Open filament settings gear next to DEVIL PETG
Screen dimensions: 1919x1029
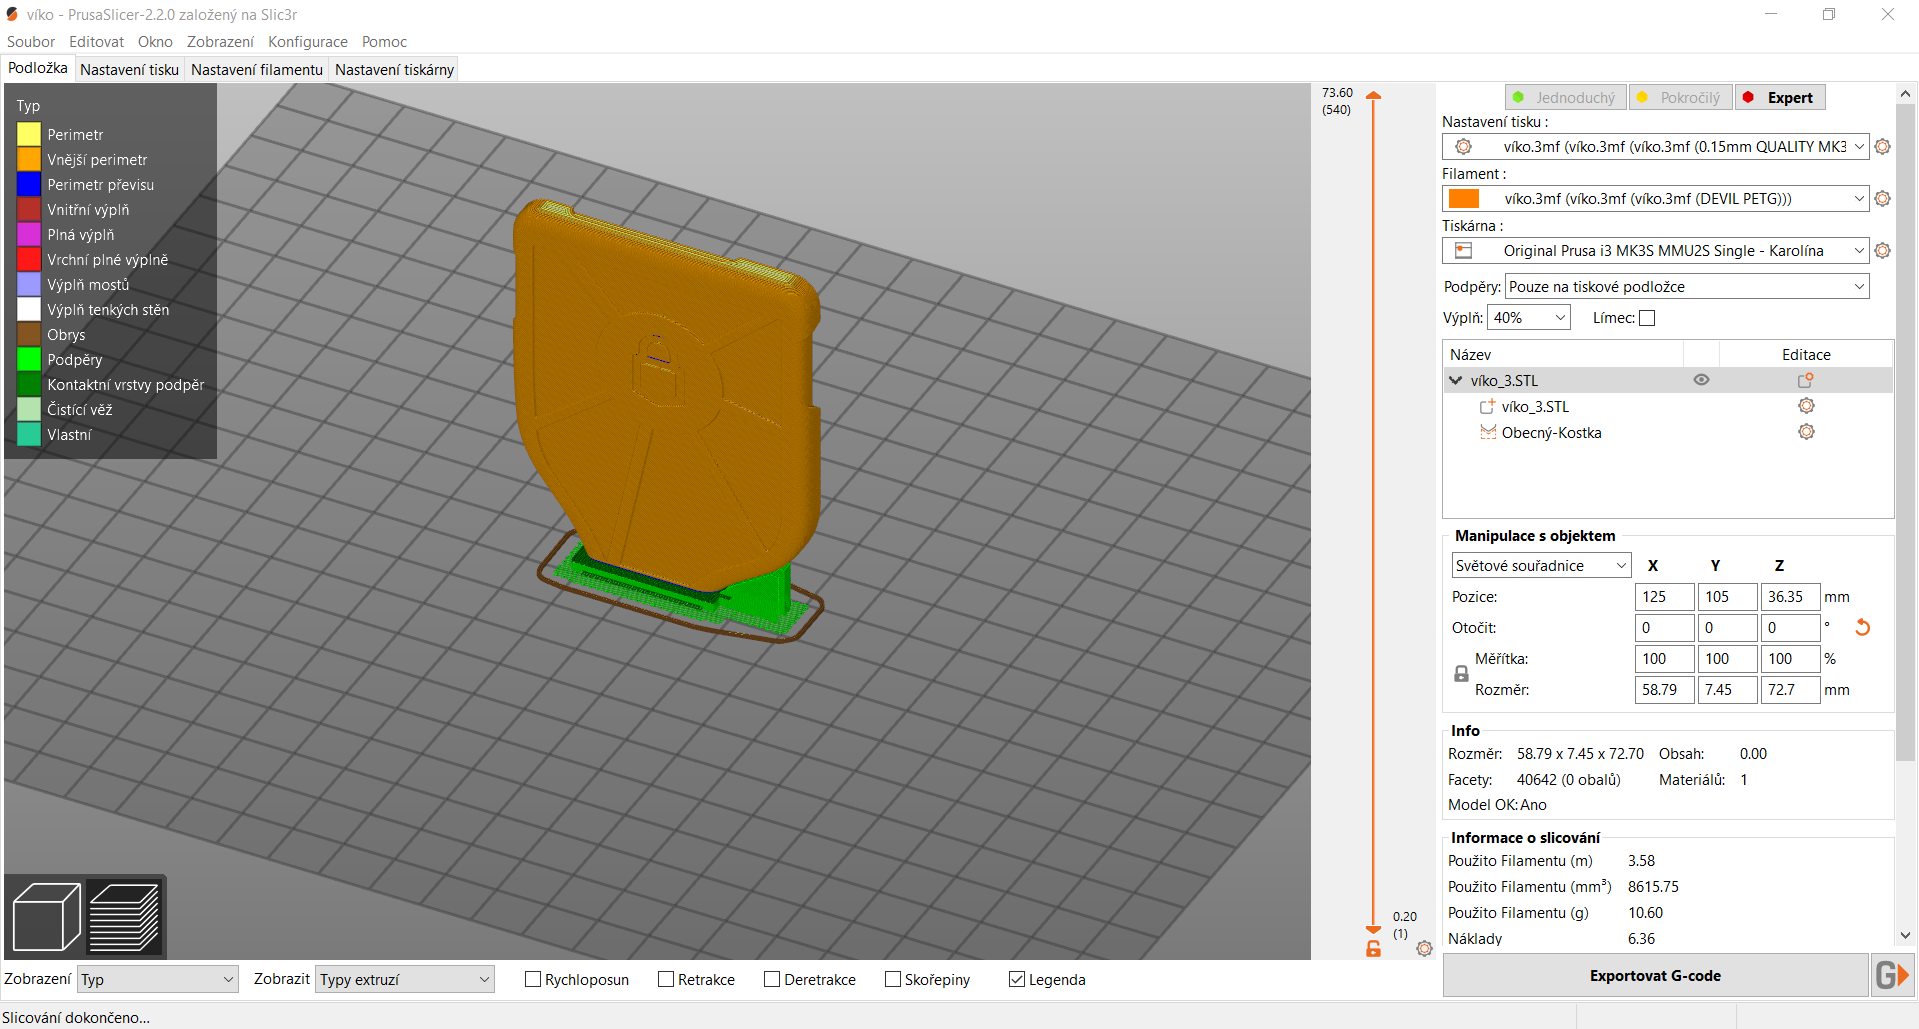coord(1884,198)
